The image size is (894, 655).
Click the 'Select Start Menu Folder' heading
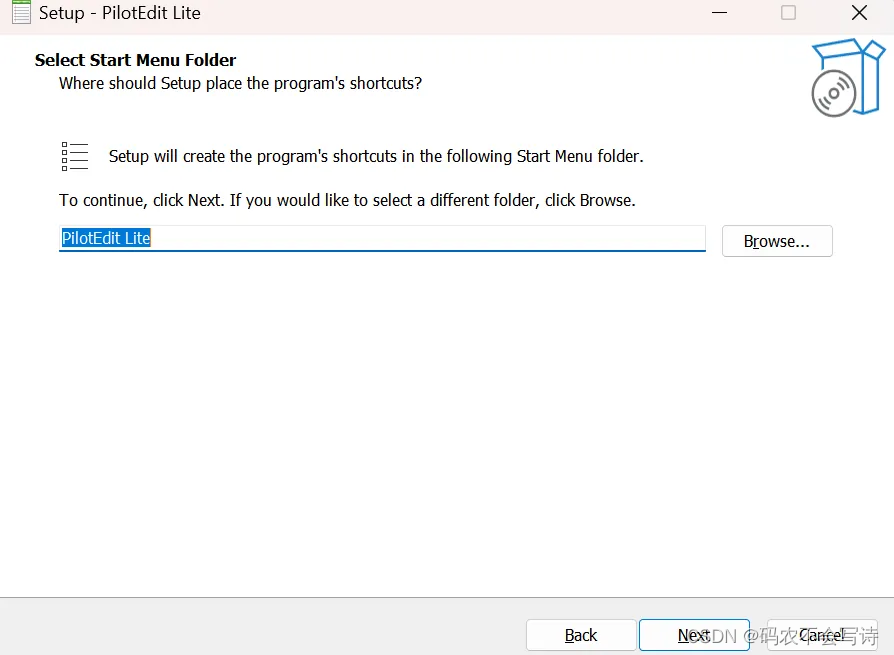[x=135, y=60]
